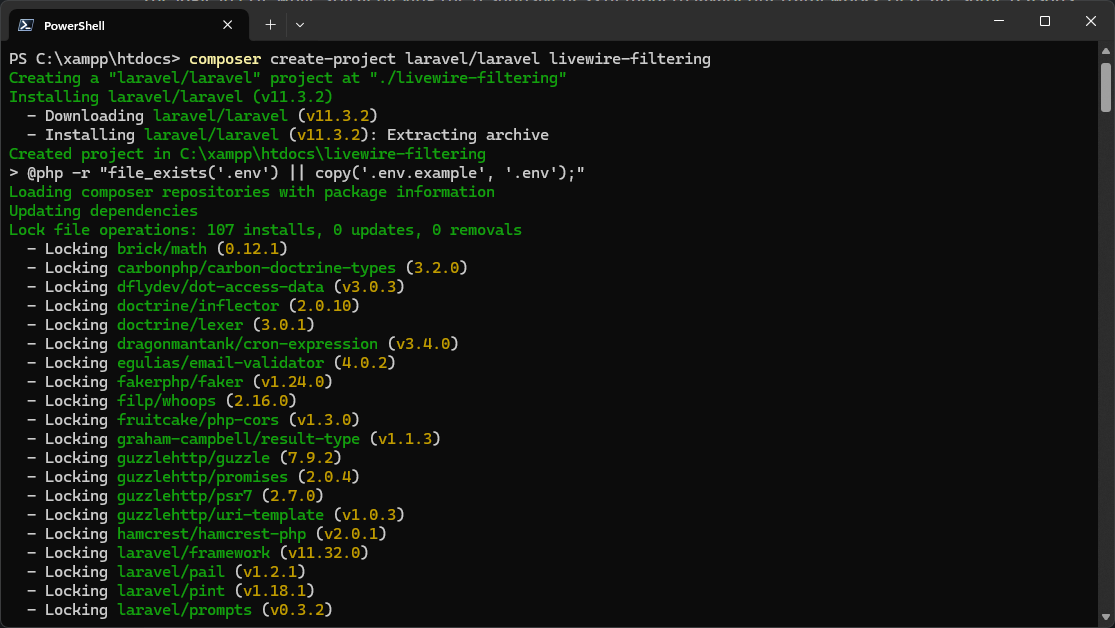
Task: Click the 'Updating dependencies' line
Action: (x=103, y=211)
